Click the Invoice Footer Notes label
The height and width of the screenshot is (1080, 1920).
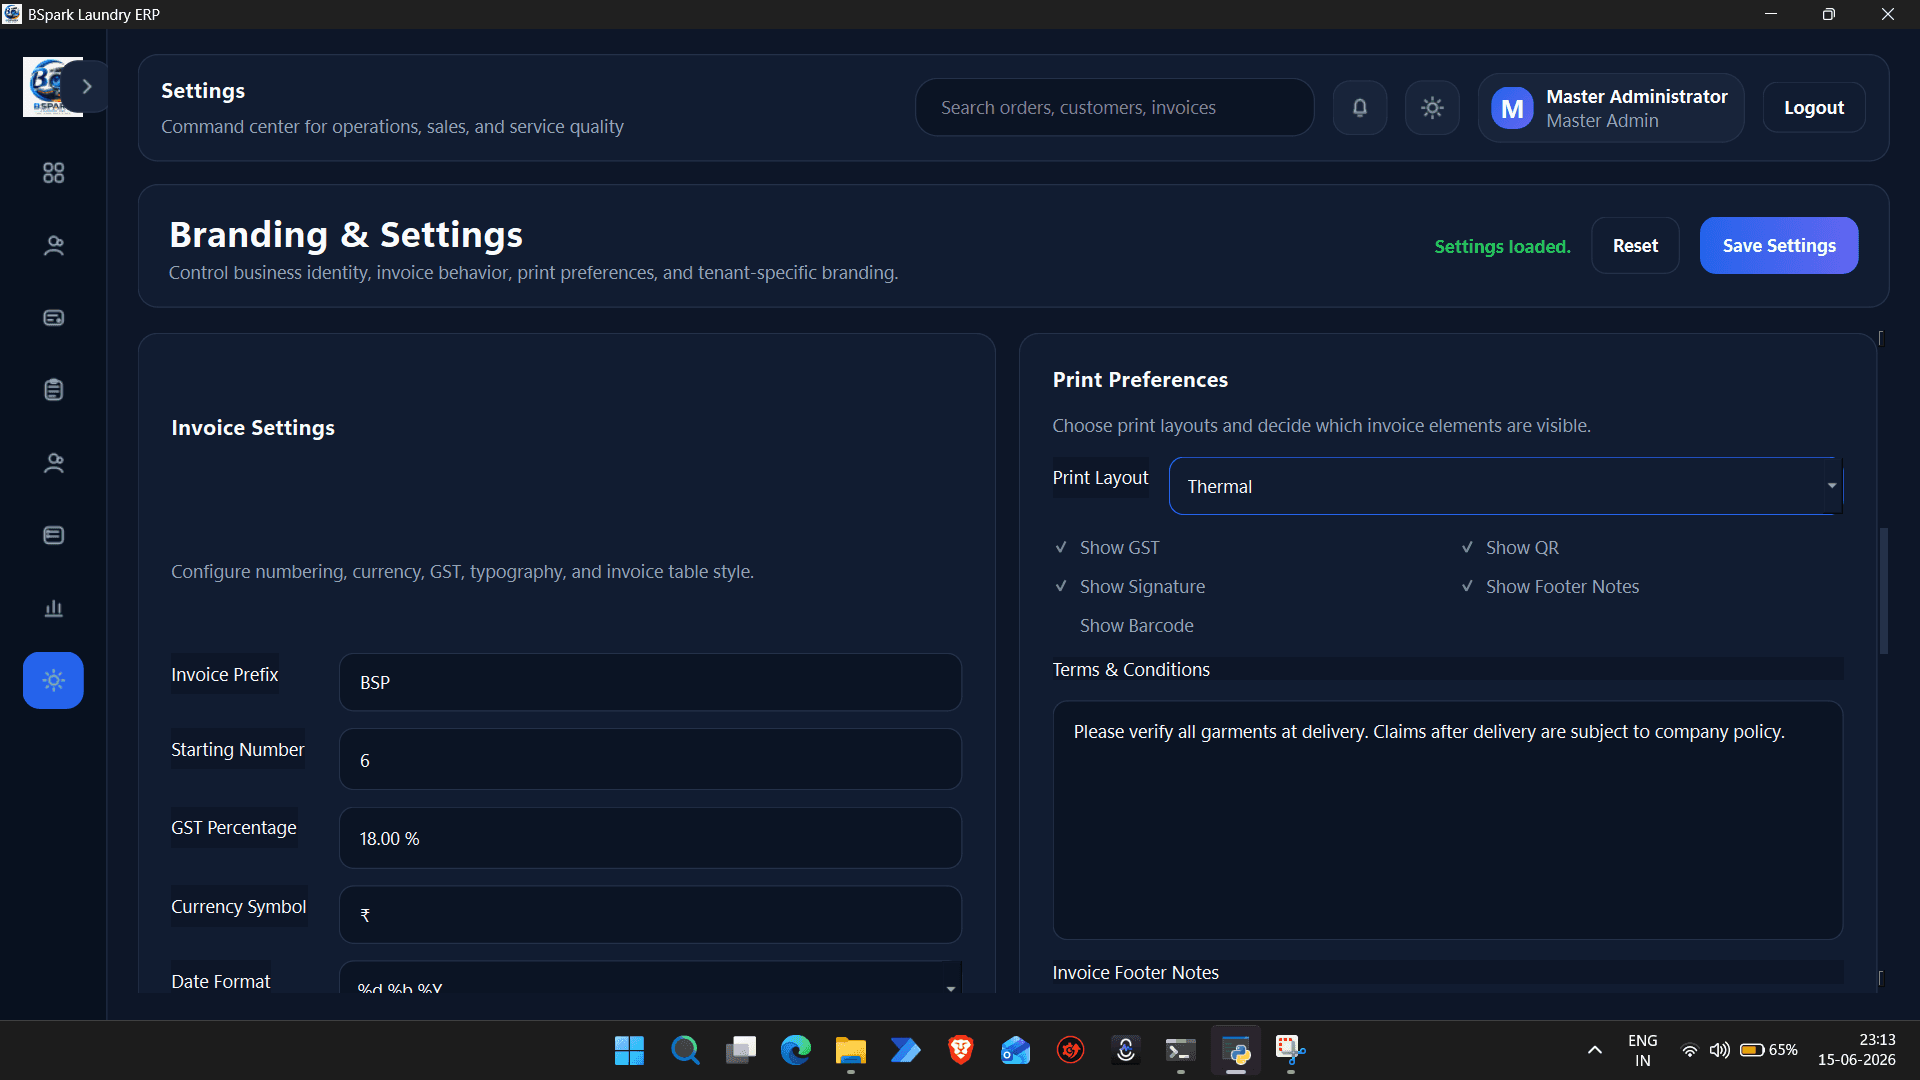(1135, 973)
